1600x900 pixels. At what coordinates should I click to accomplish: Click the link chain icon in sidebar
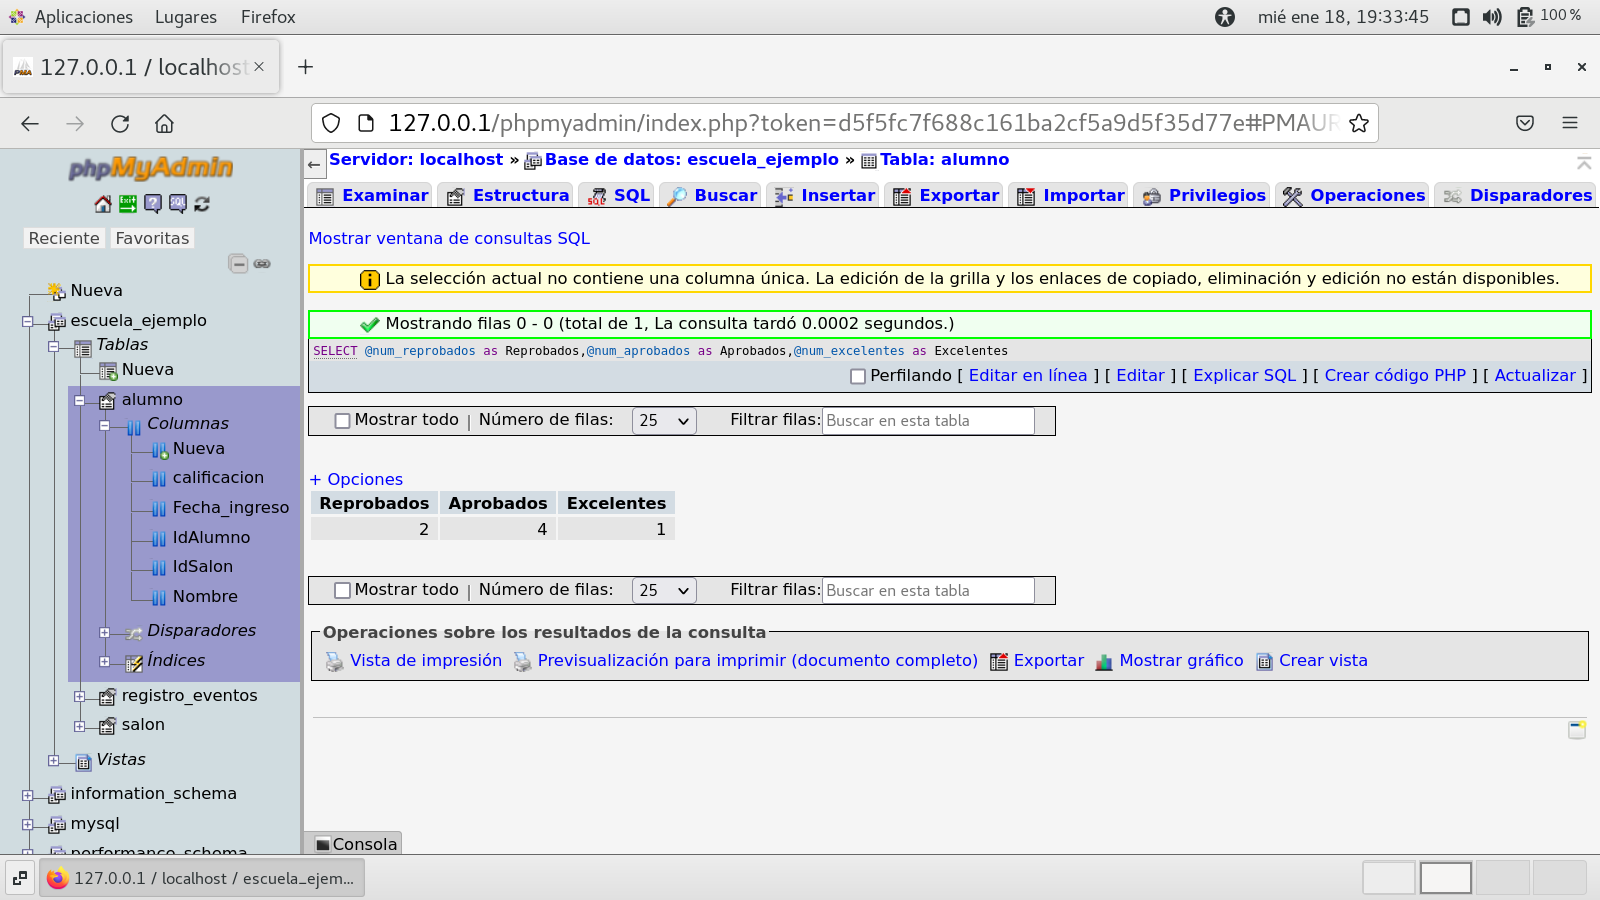[262, 264]
